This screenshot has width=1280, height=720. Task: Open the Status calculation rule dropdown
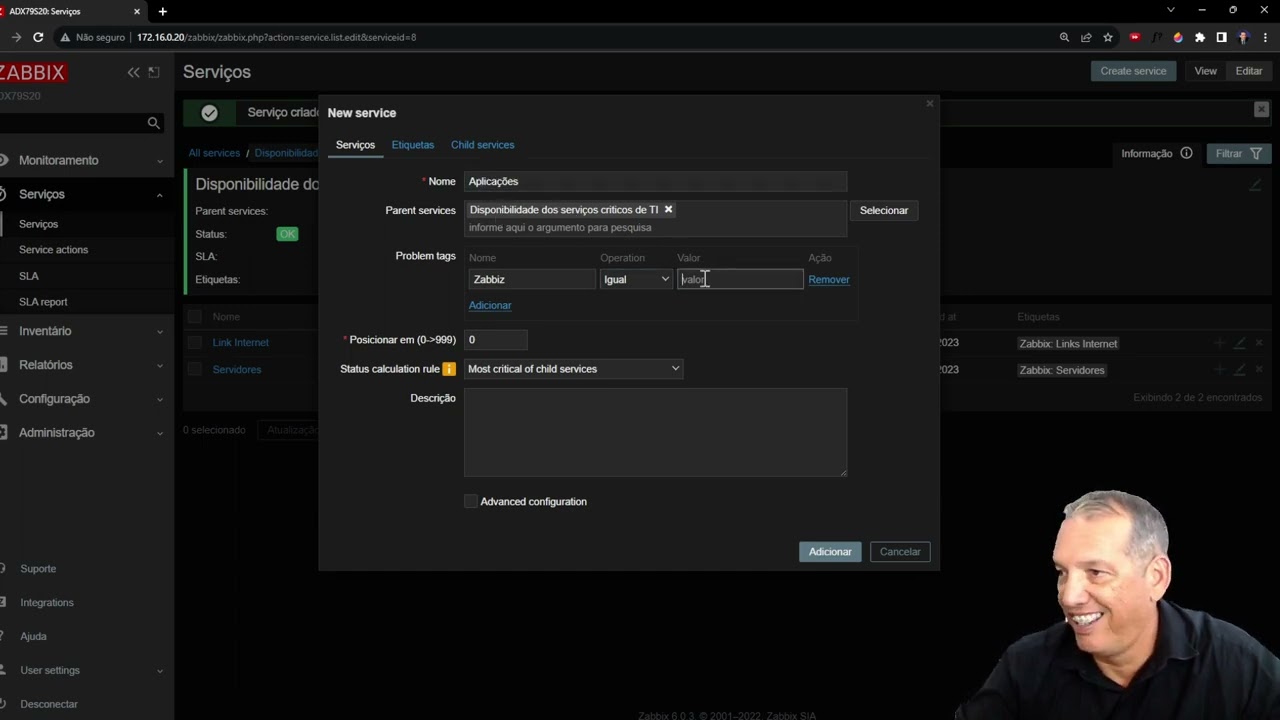(x=574, y=369)
